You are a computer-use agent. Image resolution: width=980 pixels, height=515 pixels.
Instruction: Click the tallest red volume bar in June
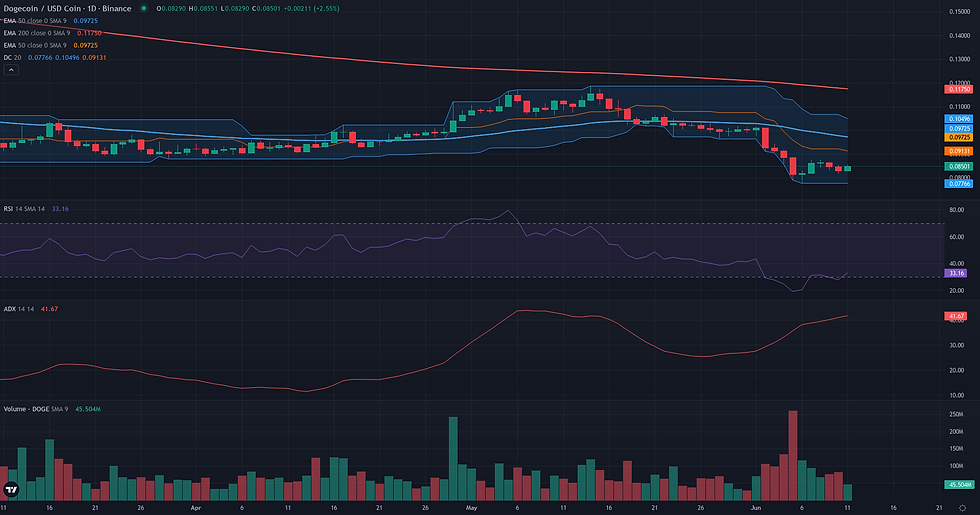point(793,456)
